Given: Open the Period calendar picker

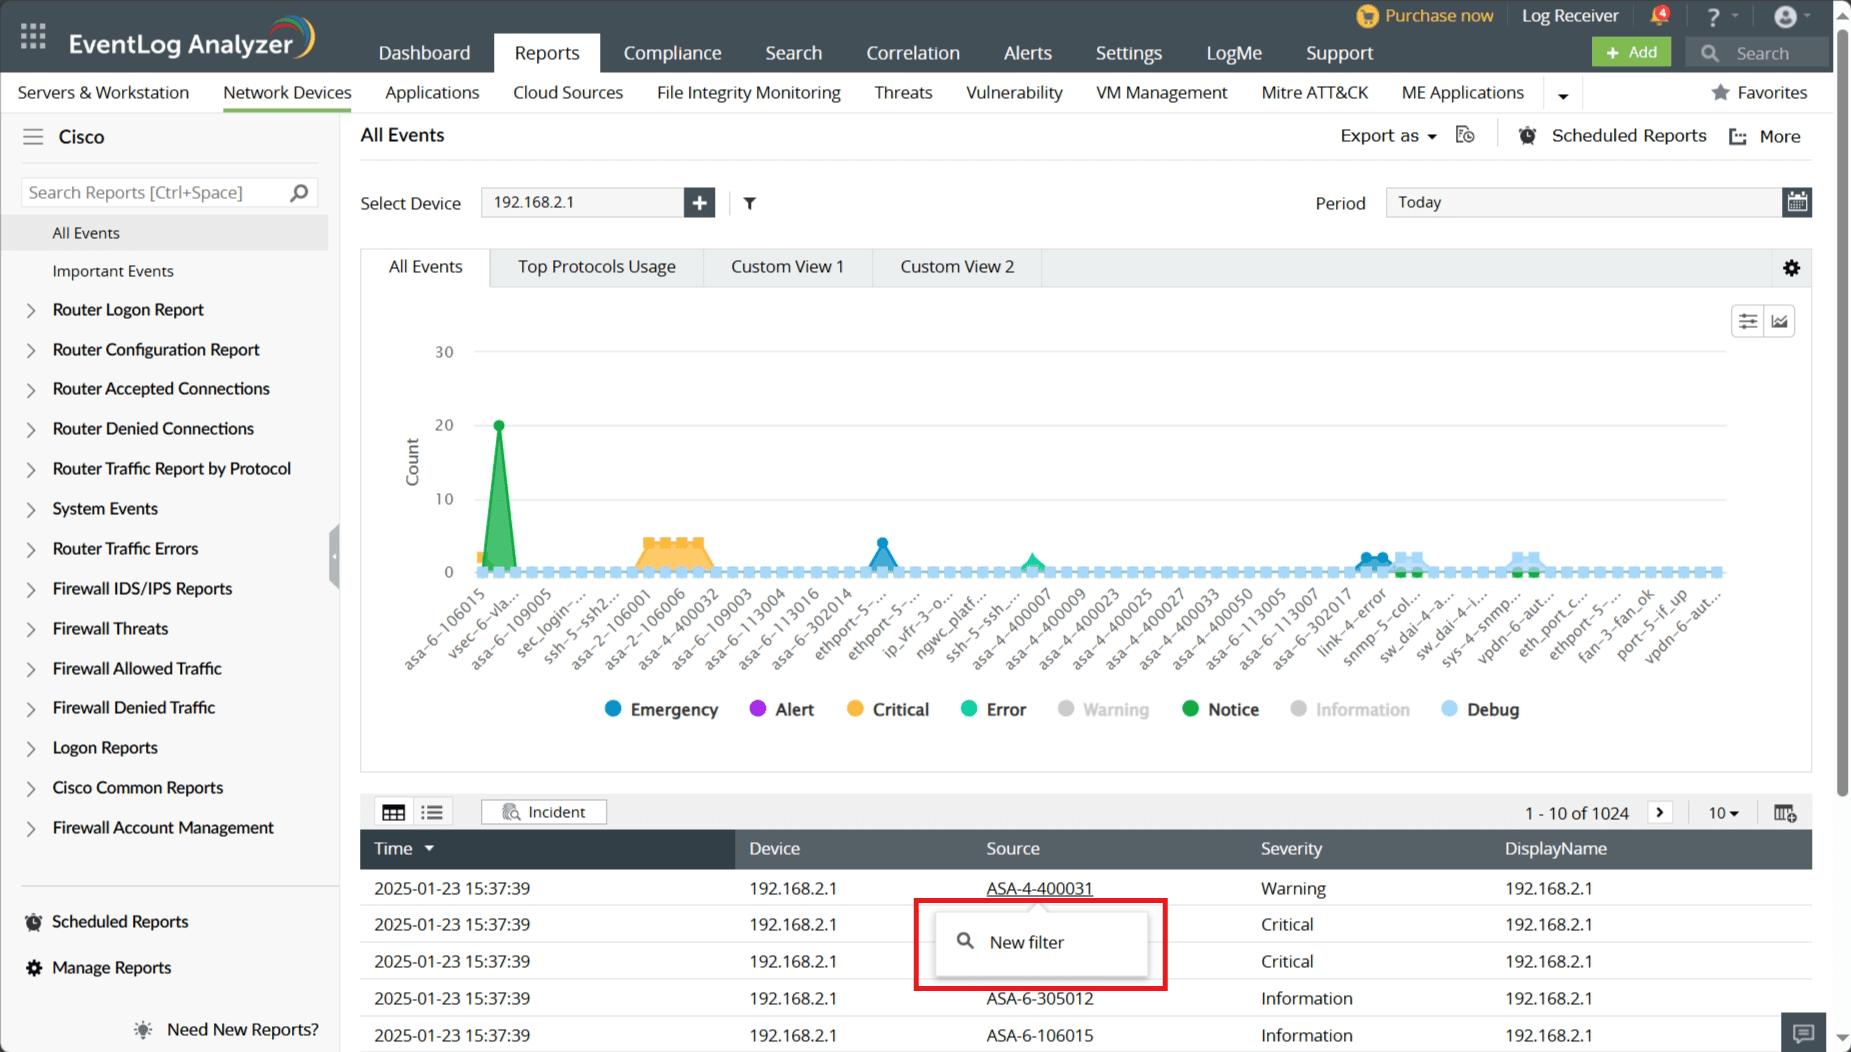Looking at the screenshot, I should tap(1797, 202).
